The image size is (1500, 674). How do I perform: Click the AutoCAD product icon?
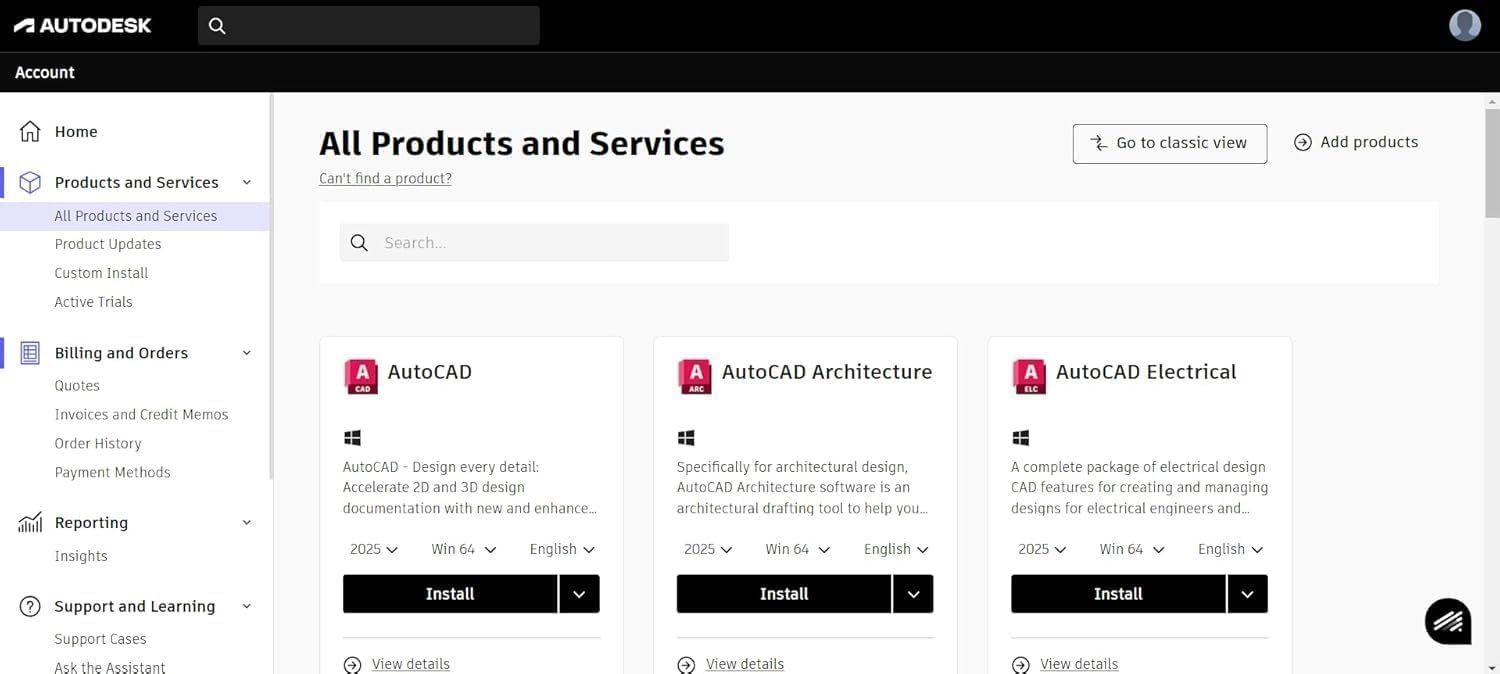[x=361, y=376]
